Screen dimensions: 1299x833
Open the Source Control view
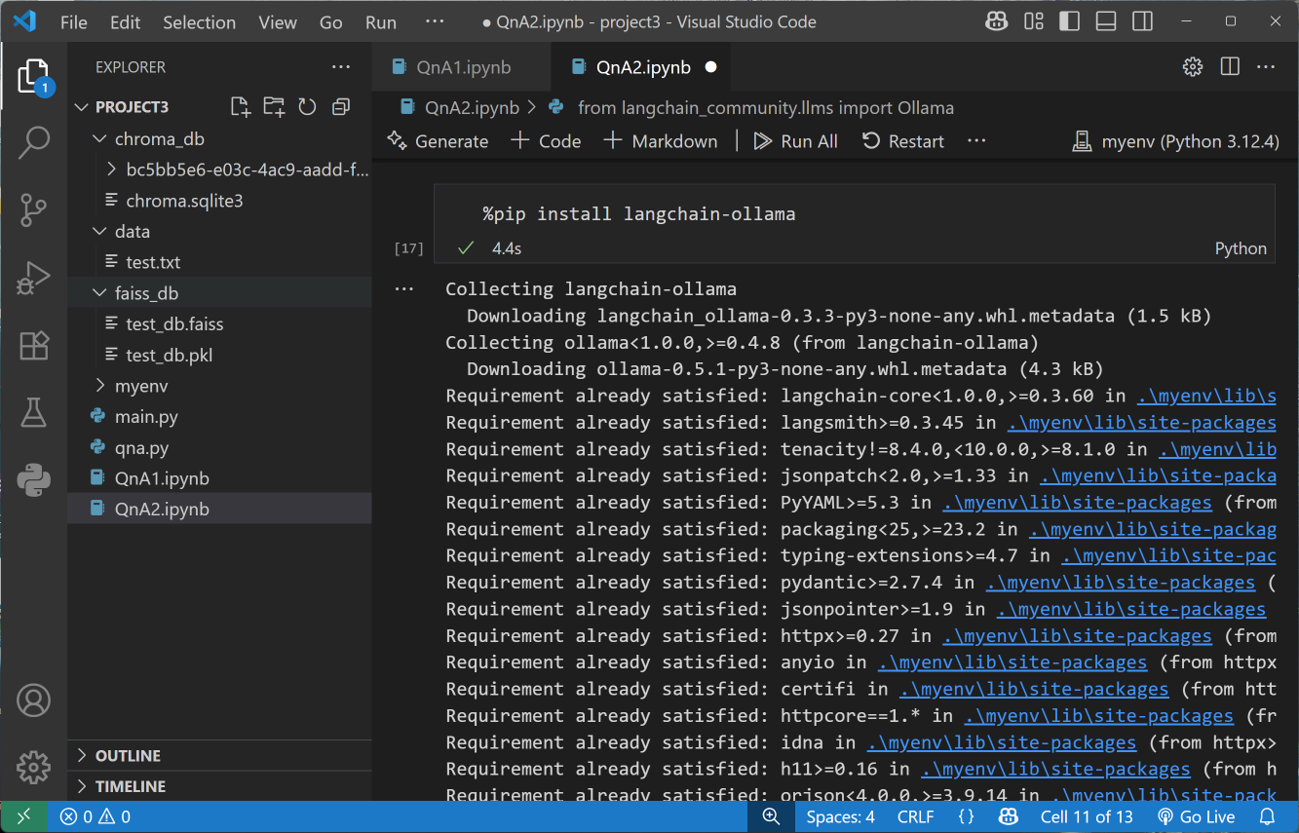33,209
